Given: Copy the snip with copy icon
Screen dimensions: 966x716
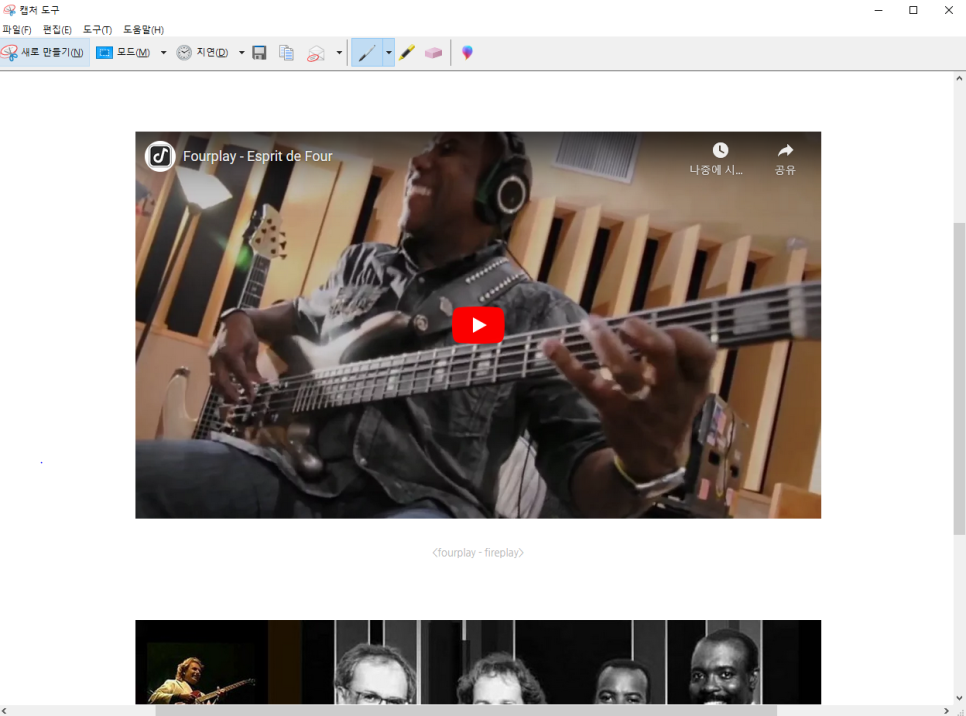Looking at the screenshot, I should click(x=286, y=52).
